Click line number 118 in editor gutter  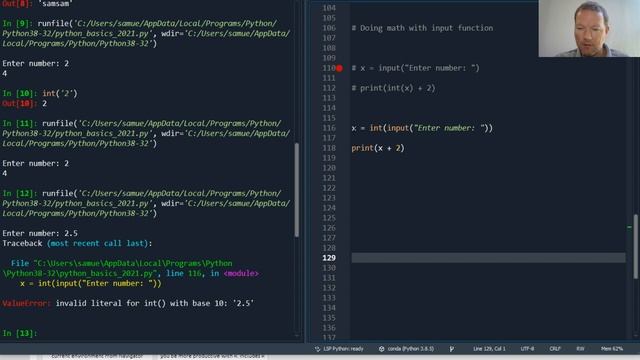pos(329,148)
